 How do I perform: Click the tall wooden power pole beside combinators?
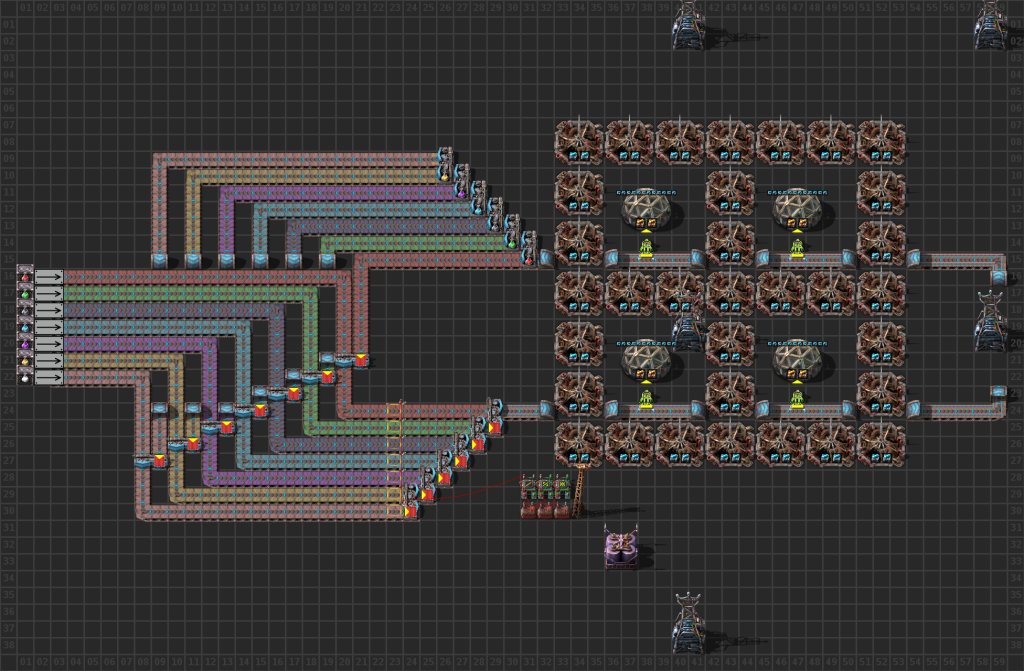579,491
